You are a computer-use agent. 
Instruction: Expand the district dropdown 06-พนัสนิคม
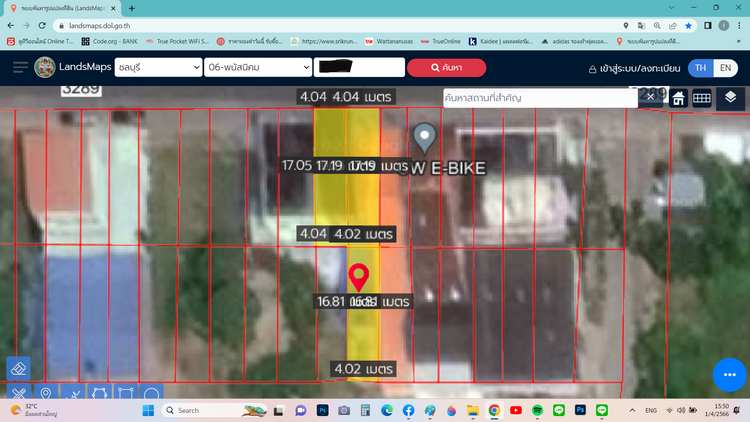(258, 67)
